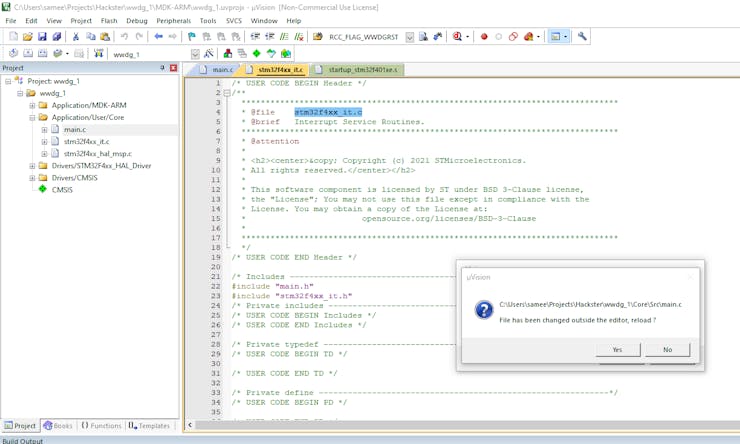This screenshot has width=740, height=444.
Task: Click the Save All icon
Action: [56, 37]
